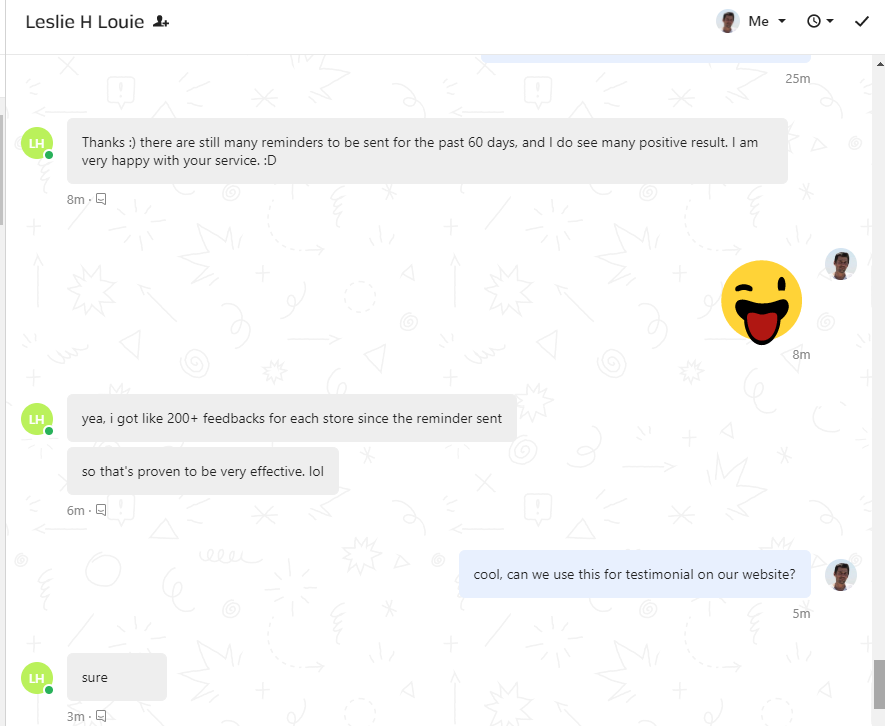Image resolution: width=885 pixels, height=726 pixels.
Task: Click the add contact icon beside Leslie H Louie
Action: [161, 21]
